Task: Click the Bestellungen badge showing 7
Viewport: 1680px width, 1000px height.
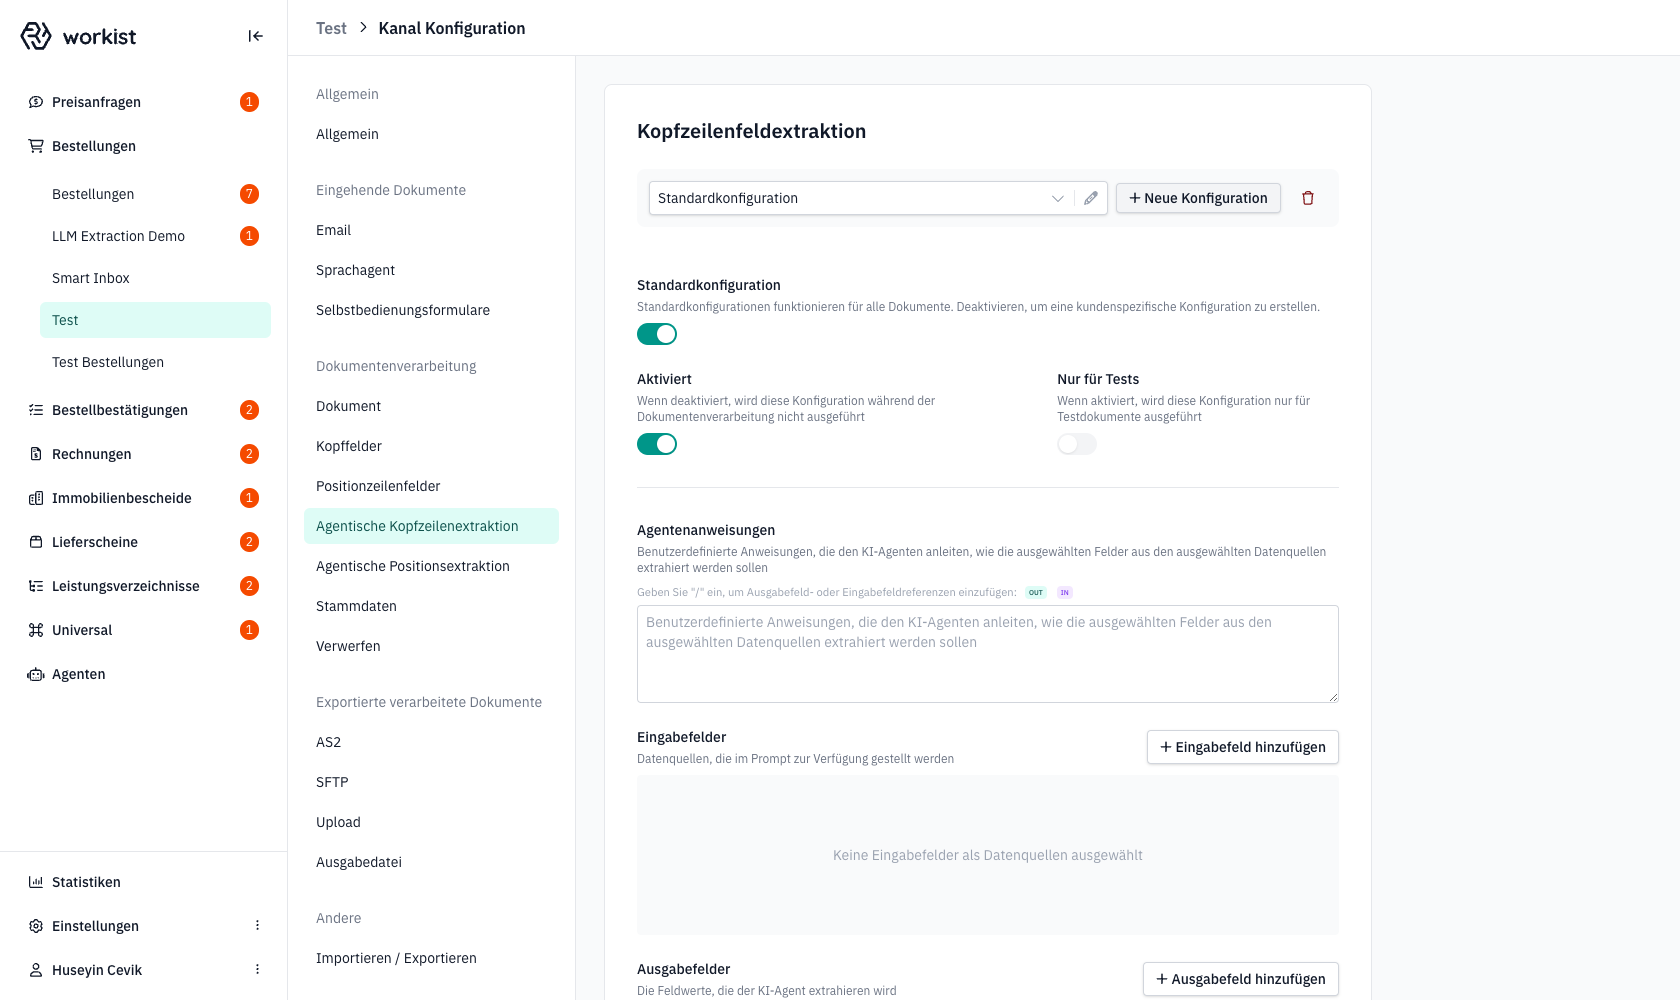Action: [x=250, y=194]
